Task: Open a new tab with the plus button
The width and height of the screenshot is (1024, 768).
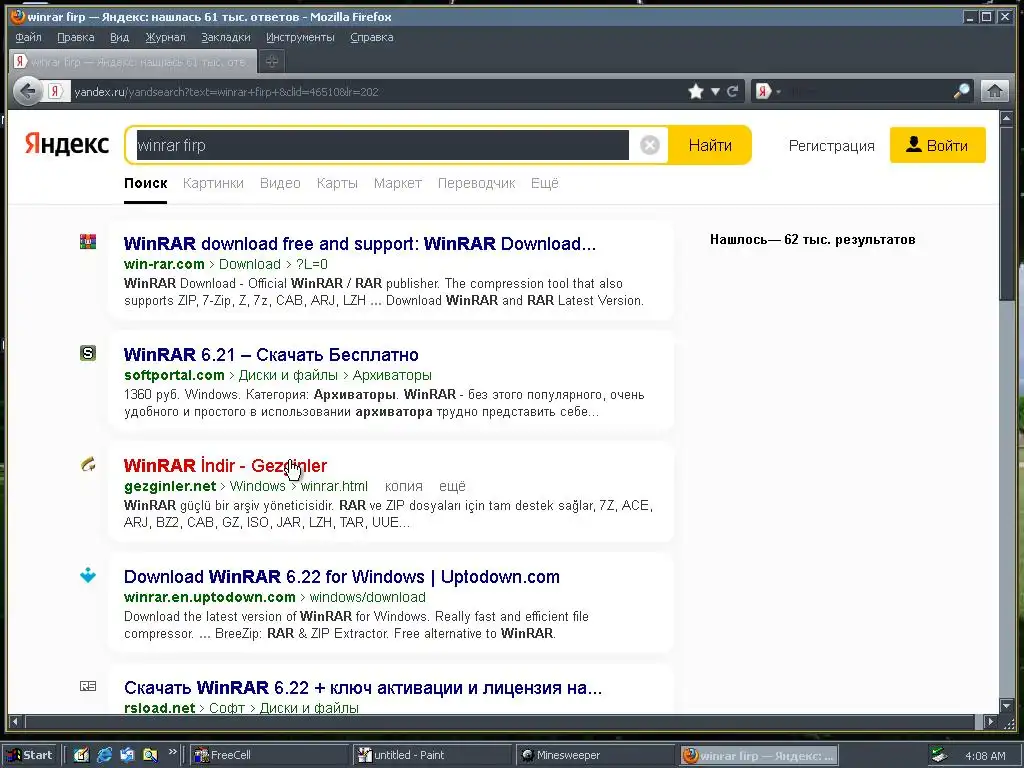Action: click(x=272, y=61)
